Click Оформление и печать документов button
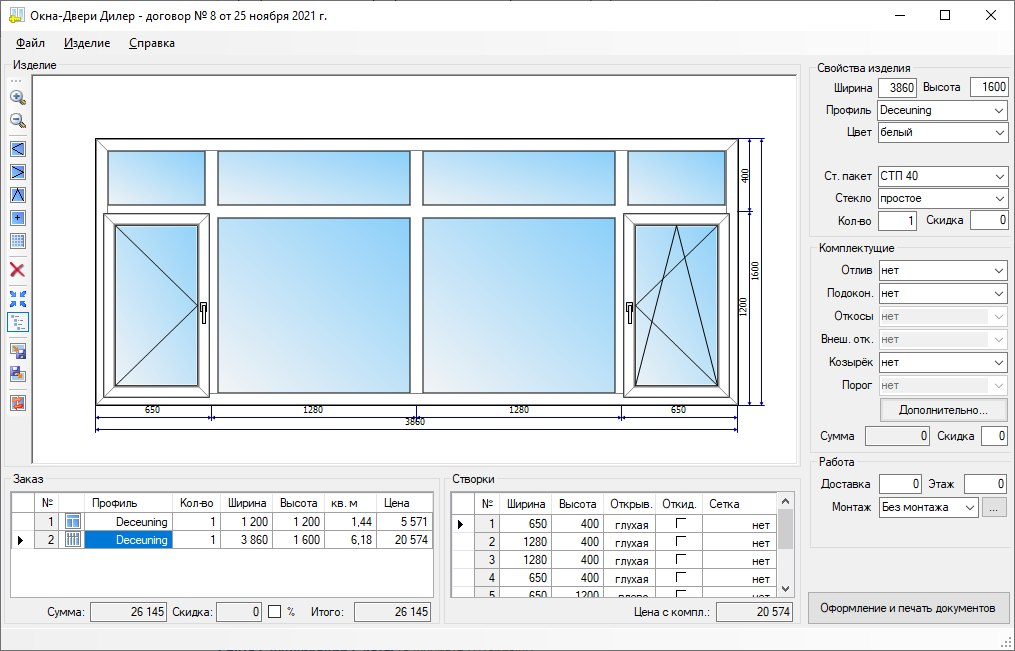The height and width of the screenshot is (651, 1015). pos(907,608)
